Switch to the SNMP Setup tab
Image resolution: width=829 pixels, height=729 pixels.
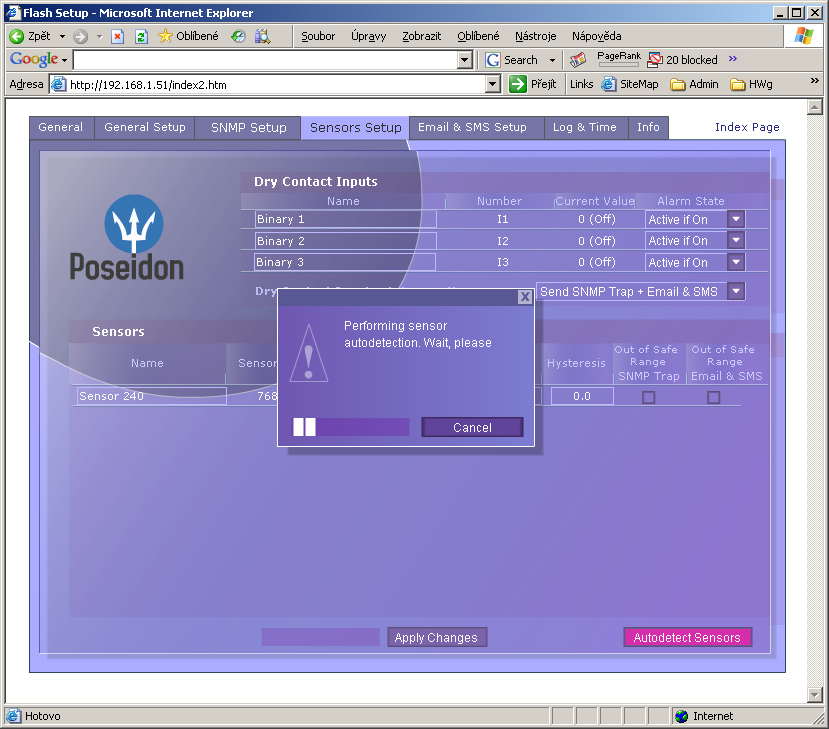[248, 127]
